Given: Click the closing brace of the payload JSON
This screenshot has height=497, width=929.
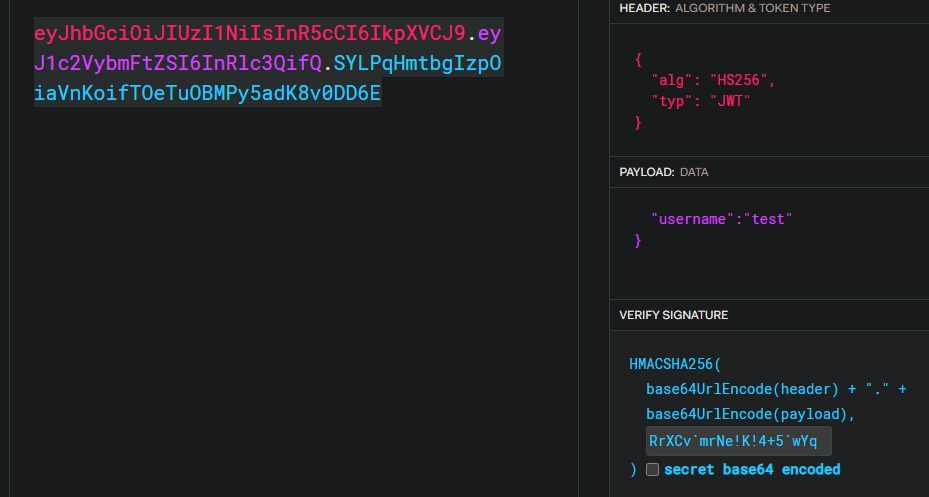Looking at the screenshot, I should click(639, 240).
